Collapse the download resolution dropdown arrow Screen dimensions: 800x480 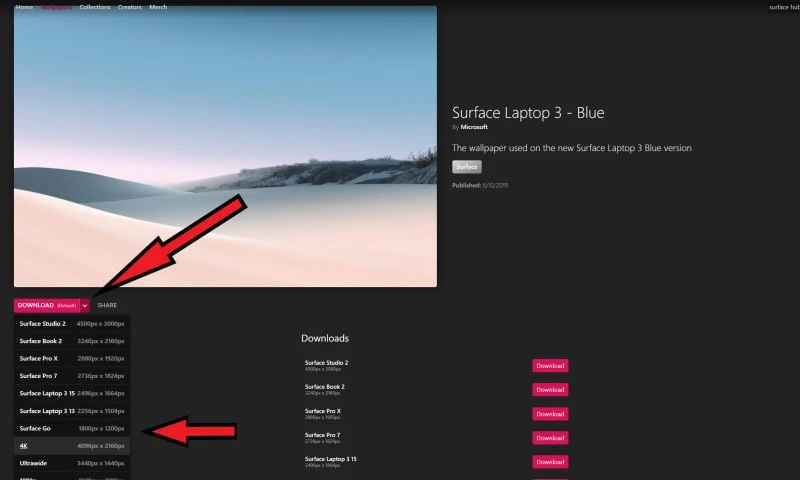click(85, 305)
